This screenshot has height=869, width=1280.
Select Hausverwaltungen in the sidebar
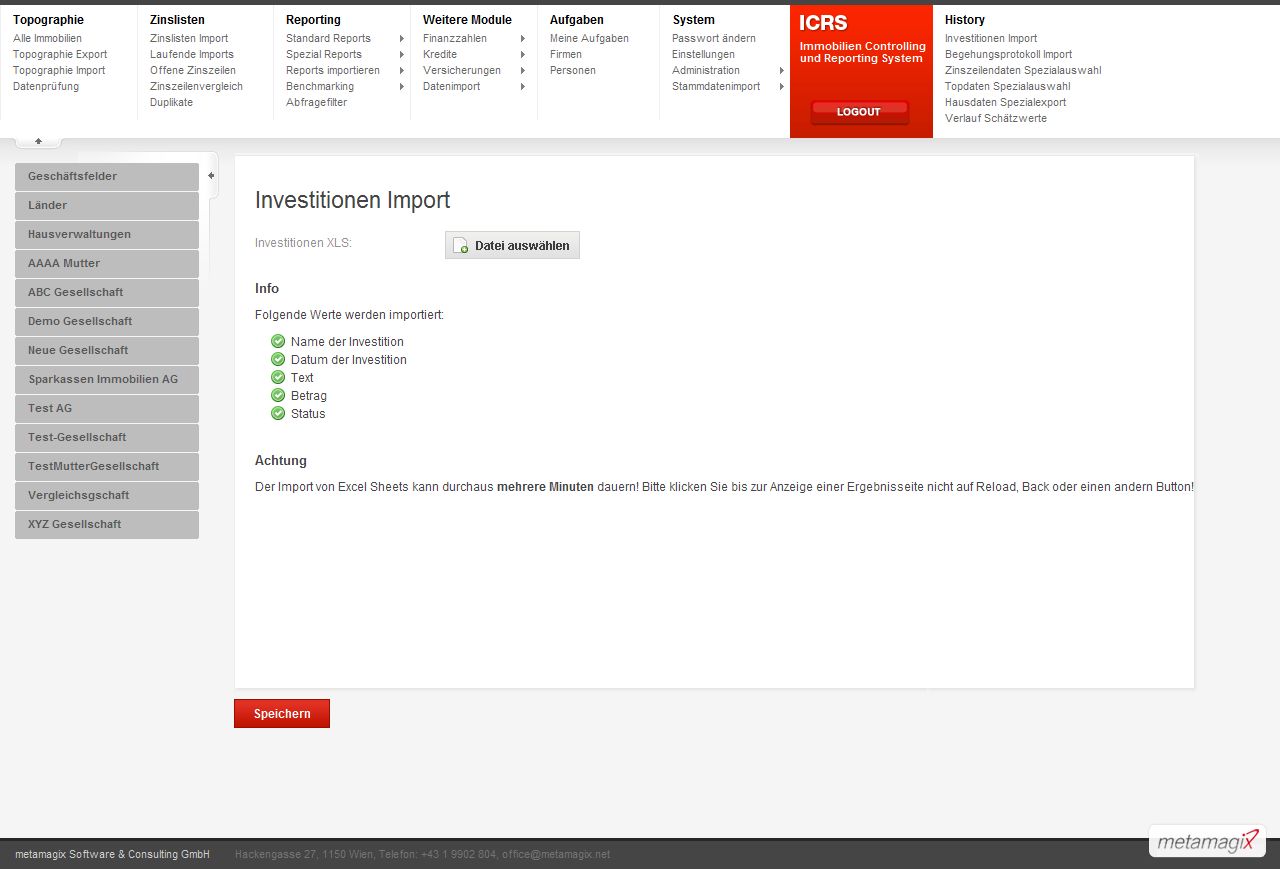pos(107,235)
